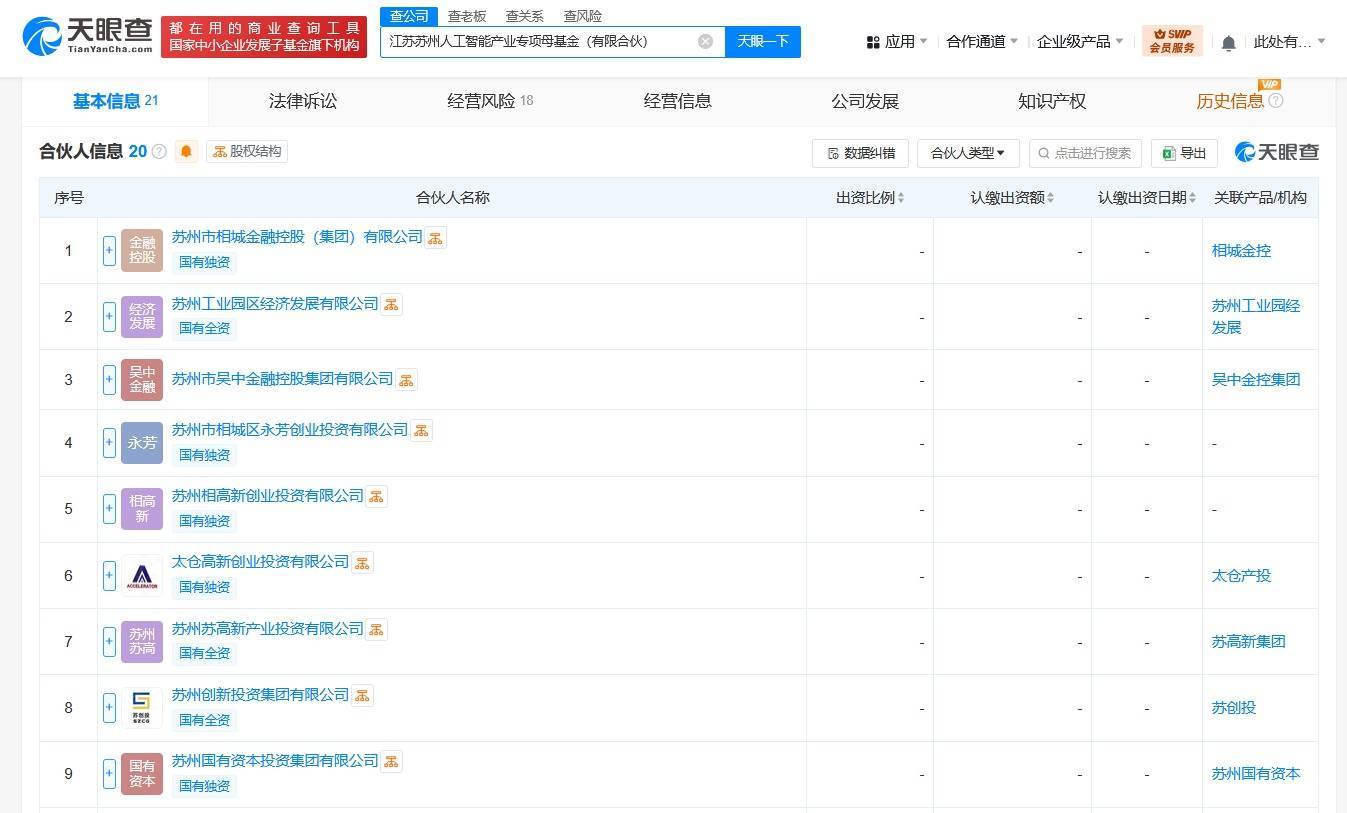1347x813 pixels.
Task: Expand row 4 永芳创业投资 with plus button
Action: click(109, 442)
